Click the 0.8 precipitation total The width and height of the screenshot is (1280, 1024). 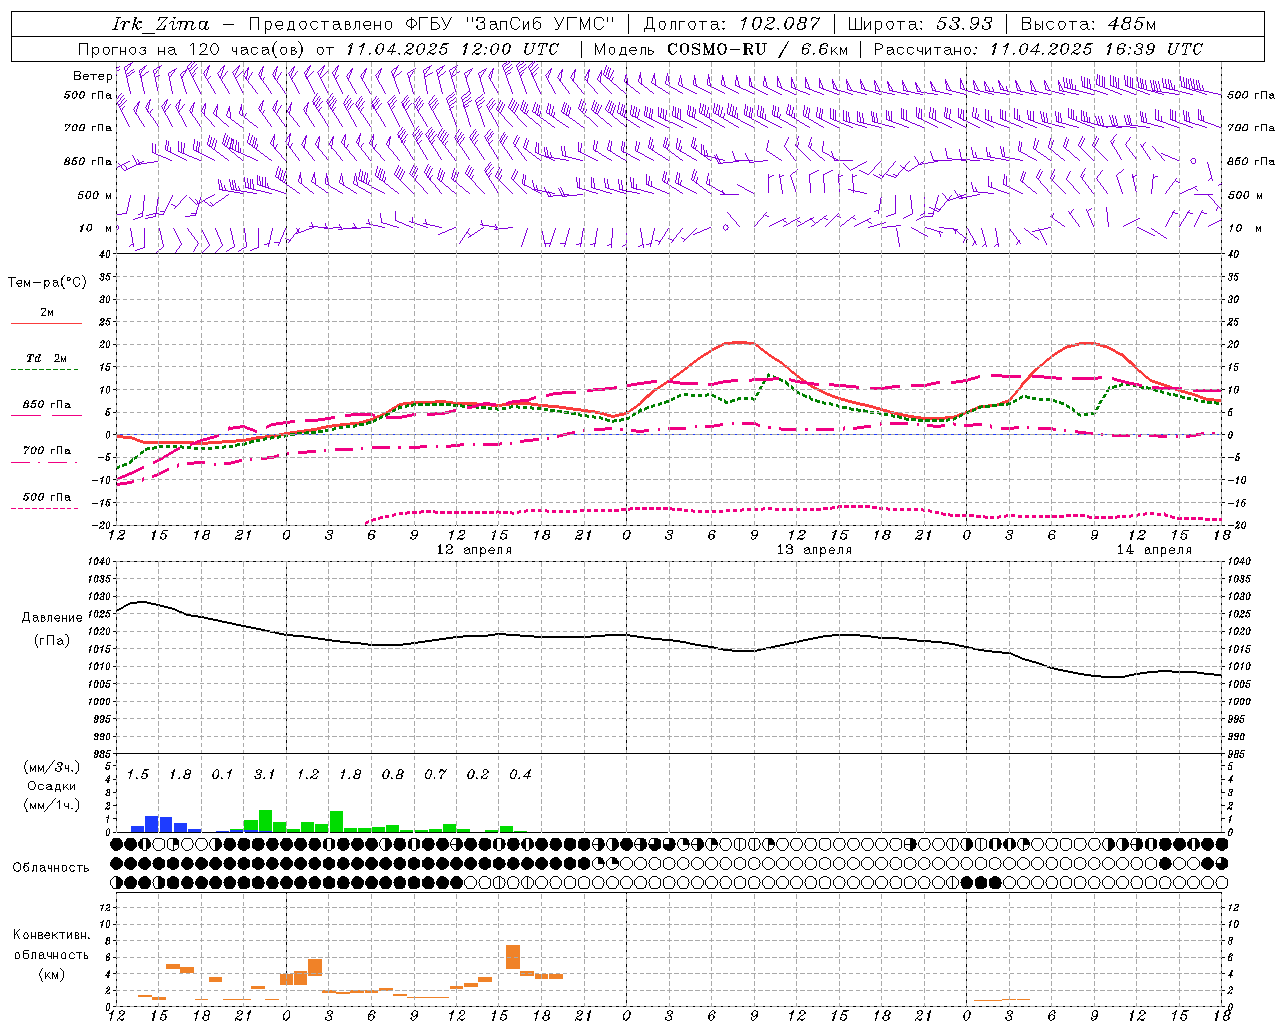click(392, 775)
